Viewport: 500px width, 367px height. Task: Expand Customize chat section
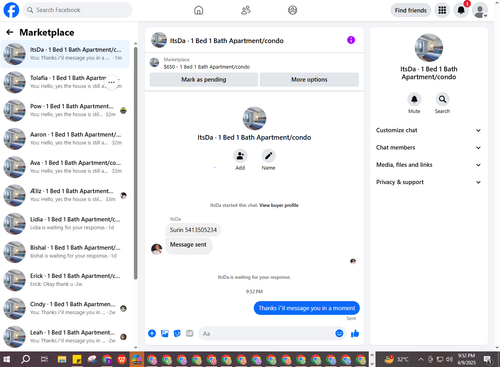[x=429, y=130]
